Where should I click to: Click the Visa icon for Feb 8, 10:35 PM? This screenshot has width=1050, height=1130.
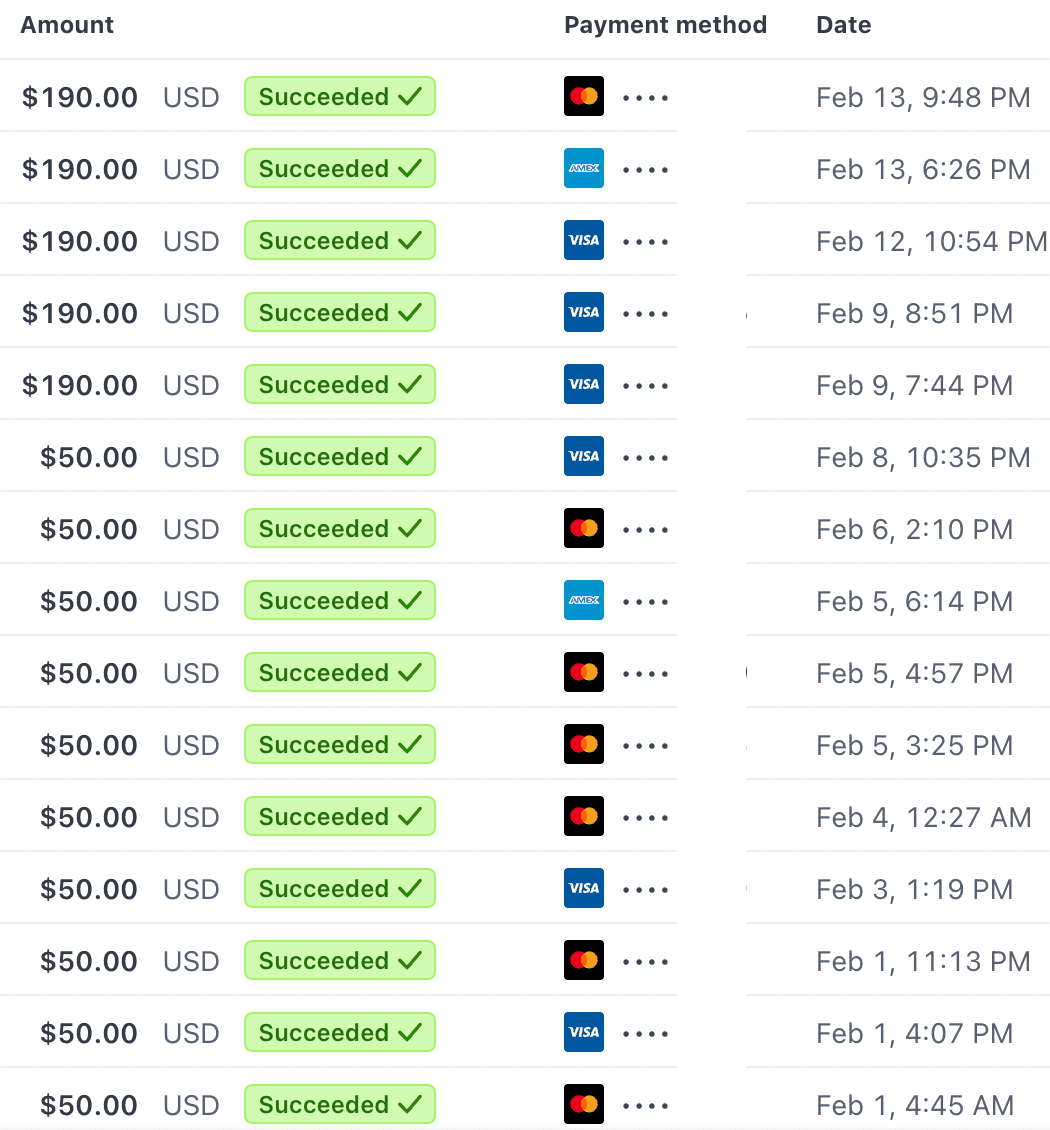tap(584, 456)
